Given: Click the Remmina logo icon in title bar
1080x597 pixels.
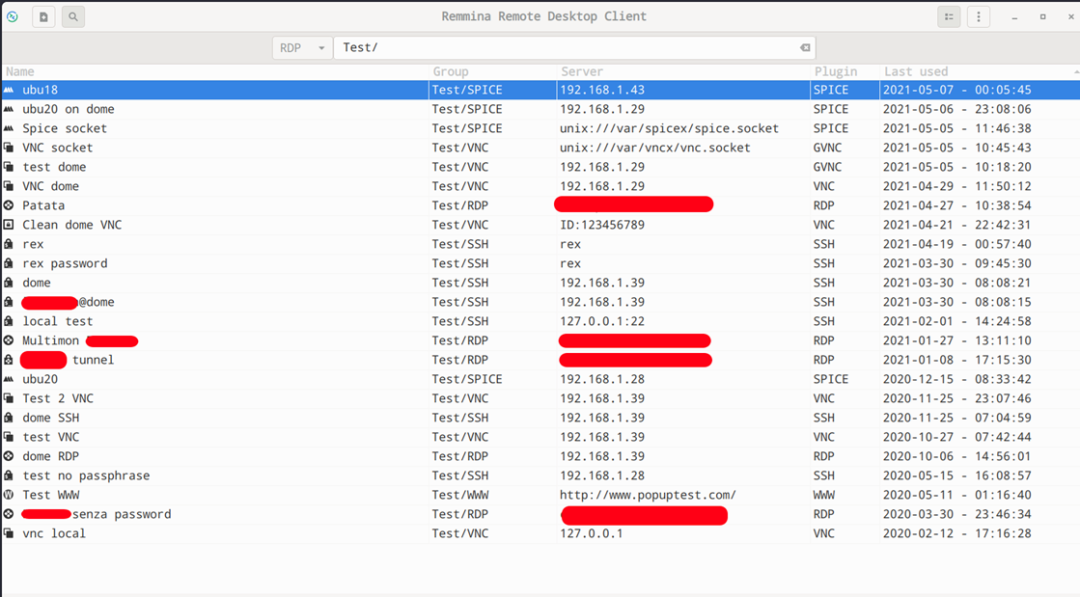Looking at the screenshot, I should coord(12,17).
